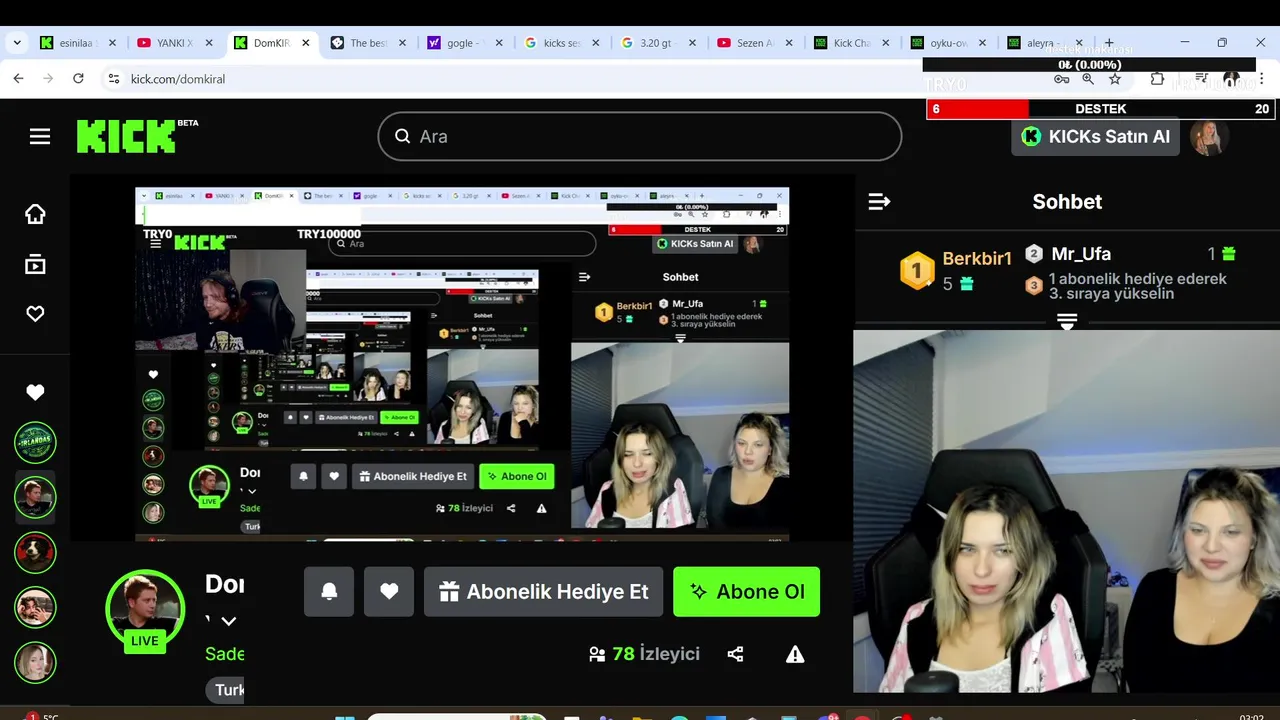
Task: Switch to the 'kicks ses' Google tab
Action: coord(562,43)
